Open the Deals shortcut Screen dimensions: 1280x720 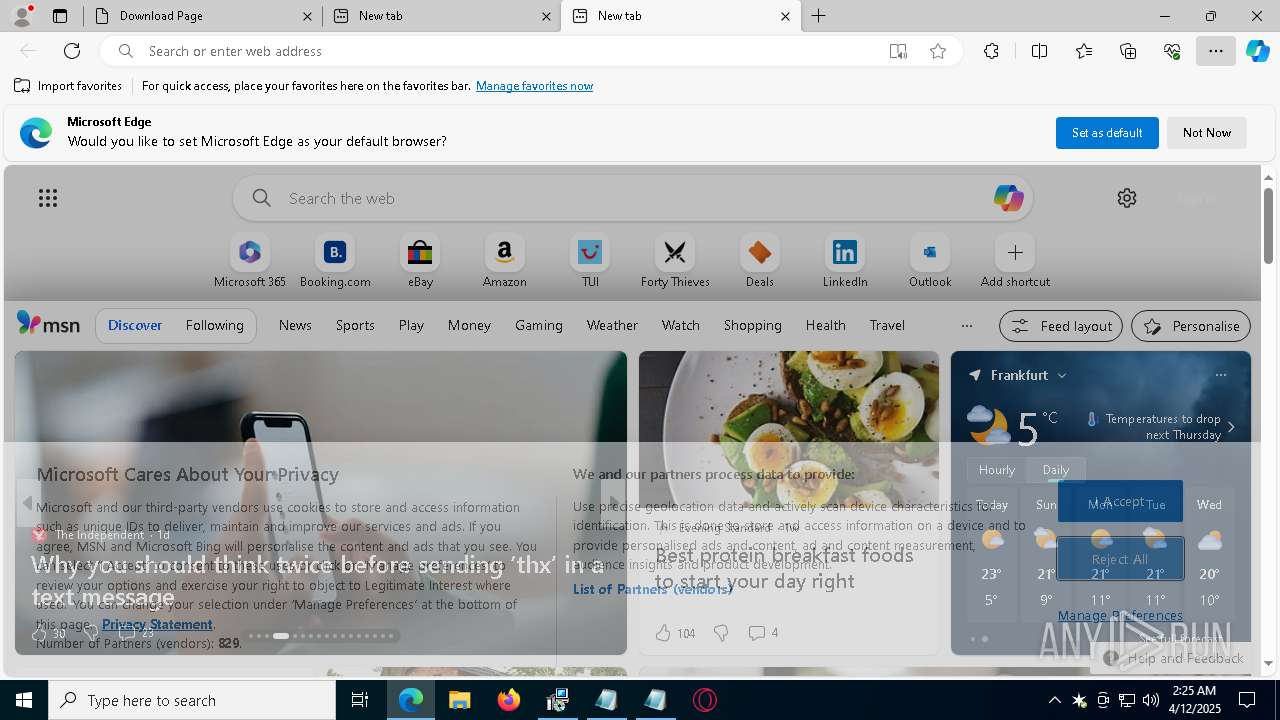pyautogui.click(x=760, y=262)
